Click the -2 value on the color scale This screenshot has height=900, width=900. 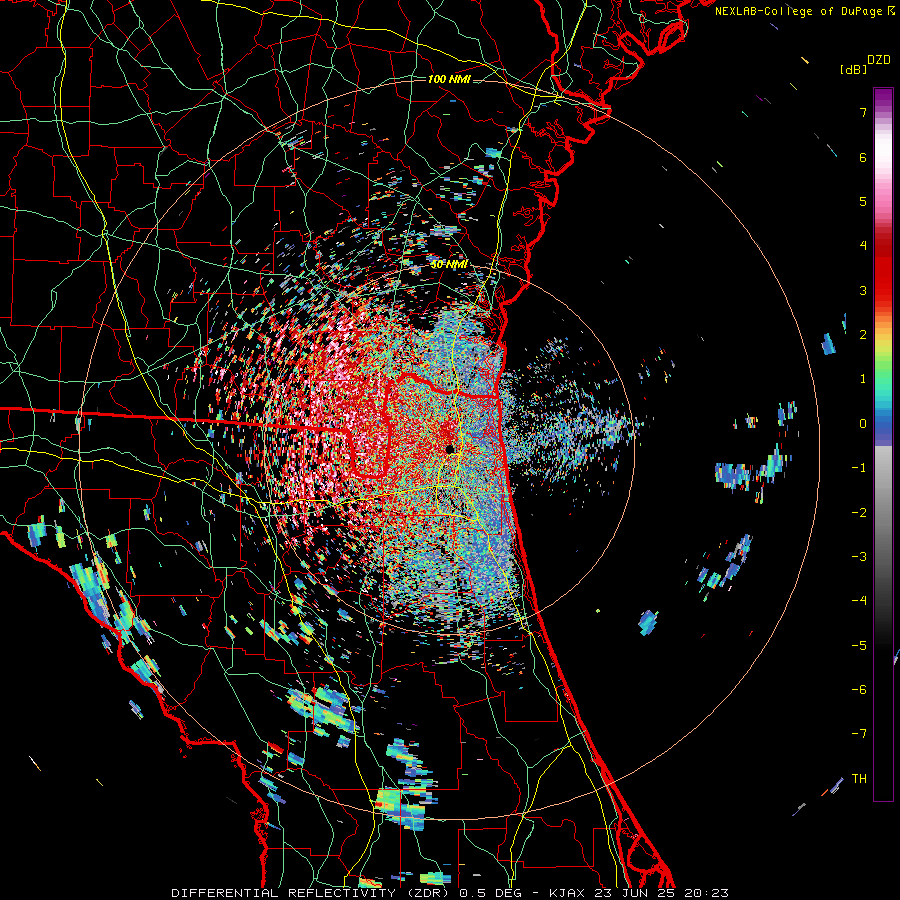pyautogui.click(x=859, y=512)
